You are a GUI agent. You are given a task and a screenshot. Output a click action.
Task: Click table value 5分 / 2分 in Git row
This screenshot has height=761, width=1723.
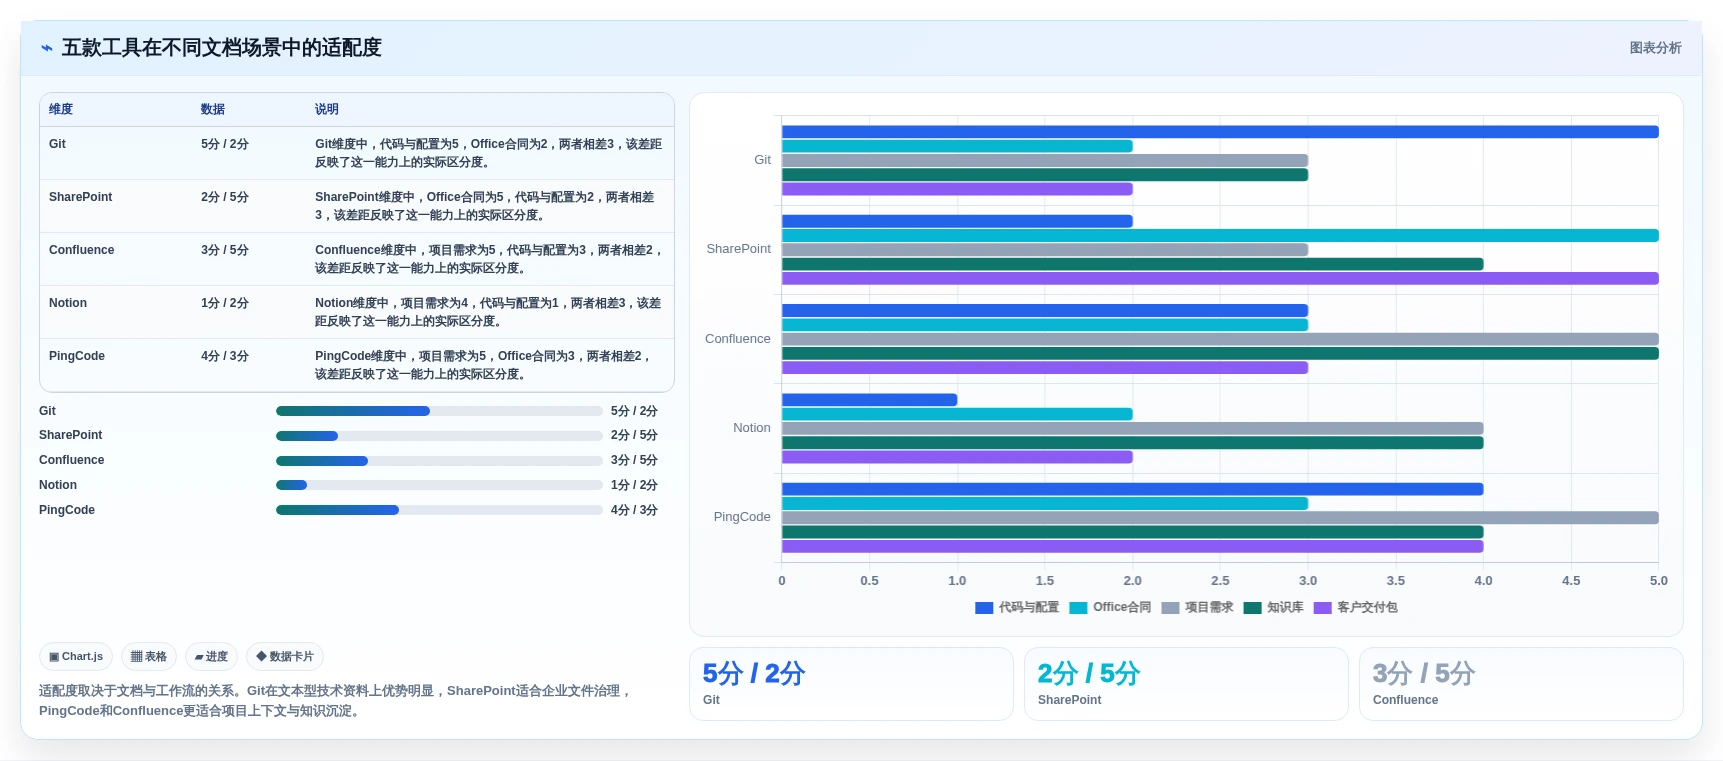pos(225,144)
